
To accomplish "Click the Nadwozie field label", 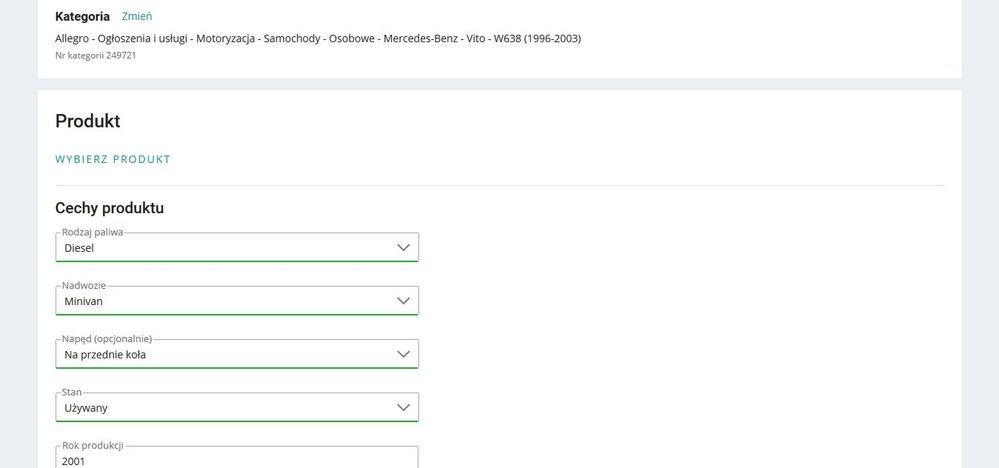I will tap(84, 285).
